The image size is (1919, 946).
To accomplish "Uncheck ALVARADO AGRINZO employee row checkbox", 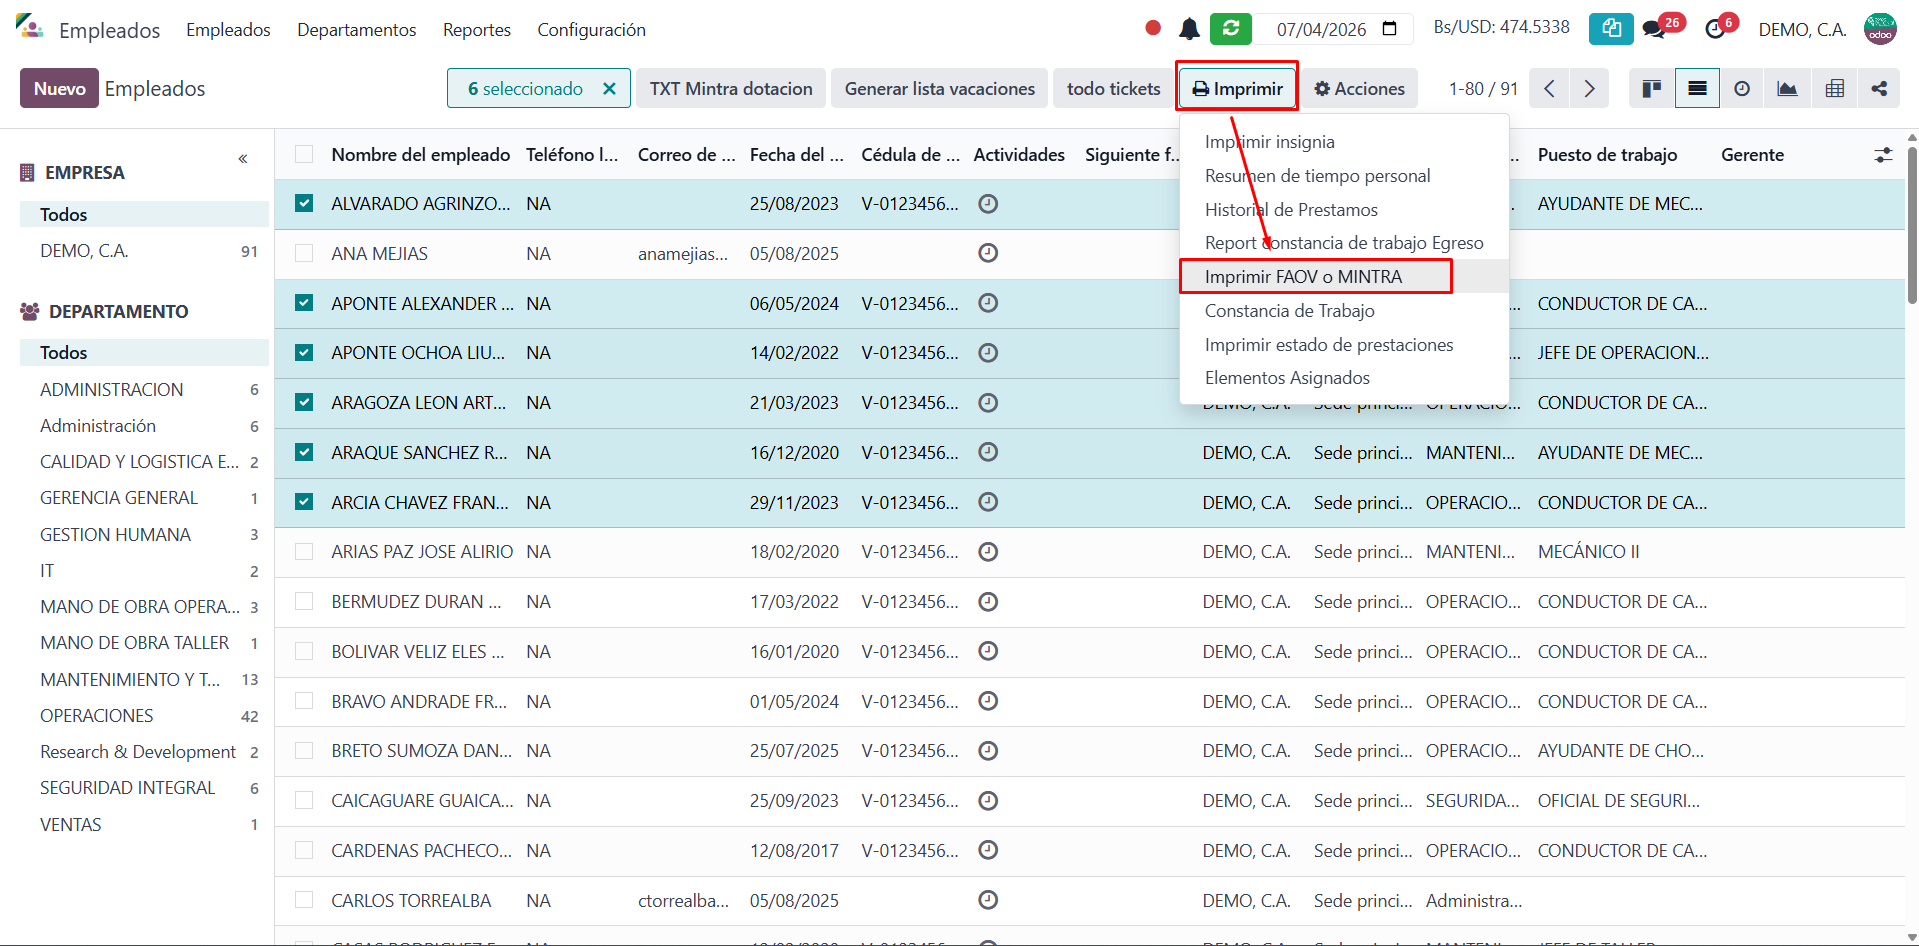I will click(x=304, y=204).
